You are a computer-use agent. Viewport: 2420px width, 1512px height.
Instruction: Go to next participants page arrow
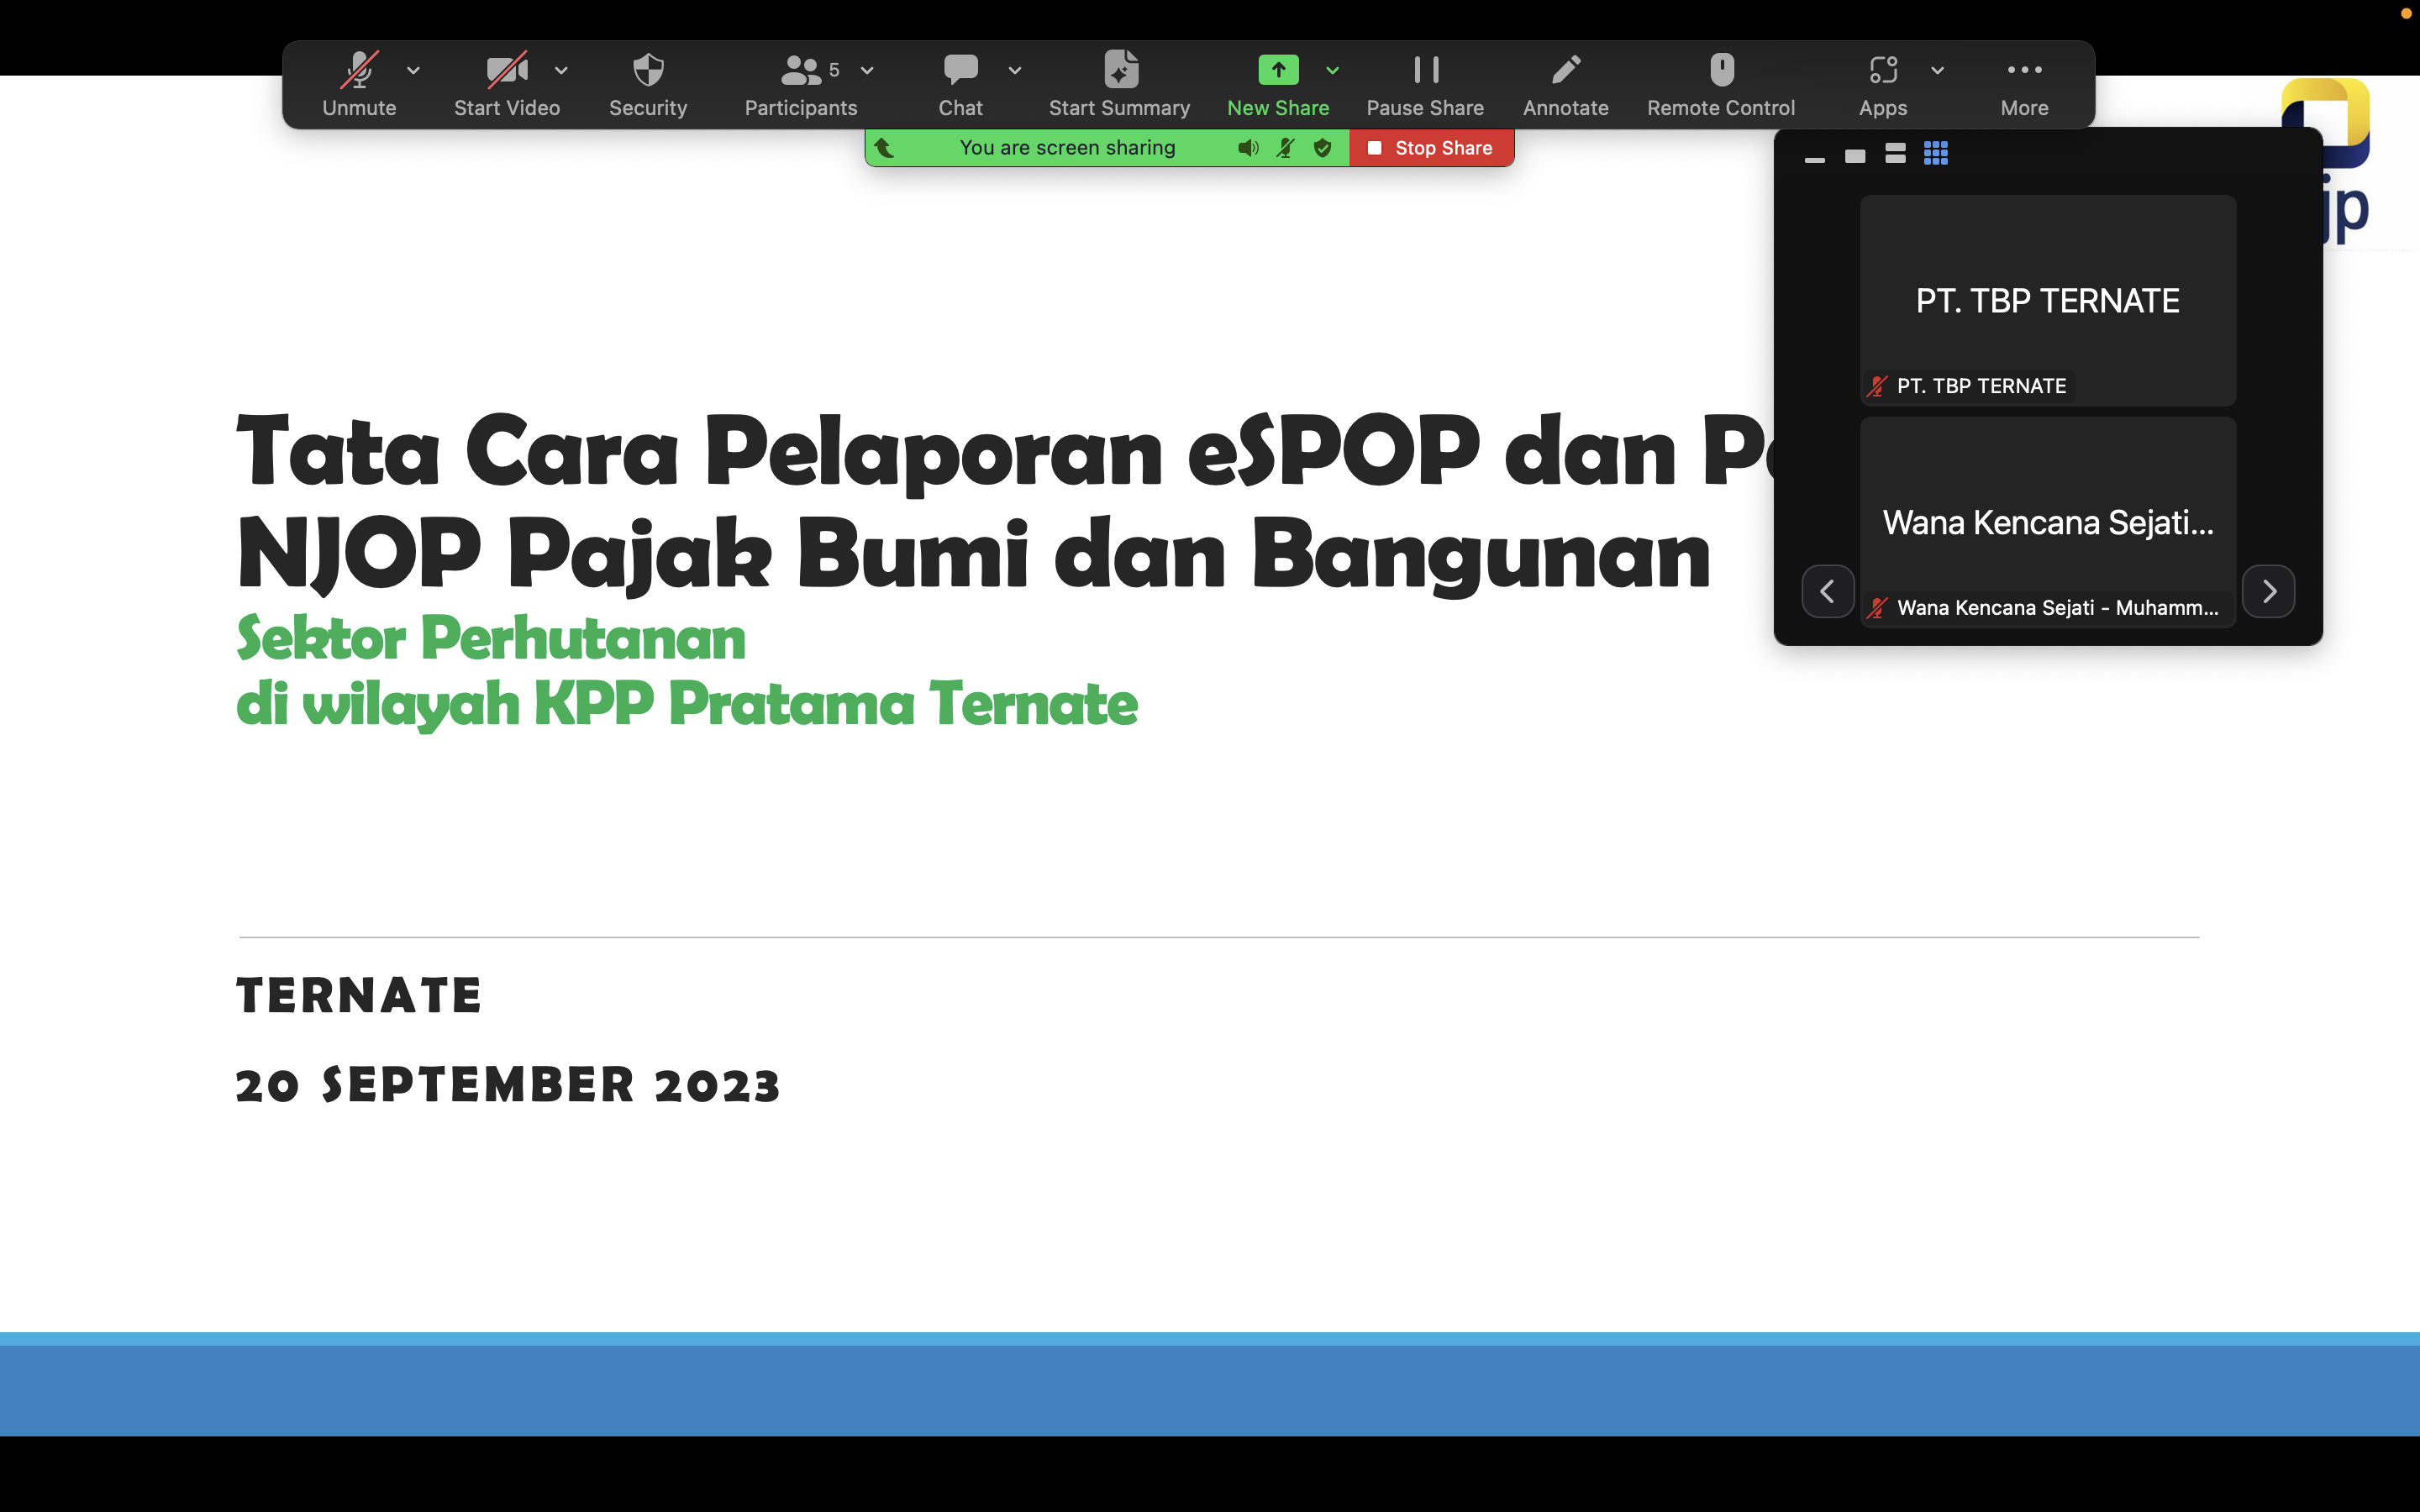pyautogui.click(x=2268, y=591)
